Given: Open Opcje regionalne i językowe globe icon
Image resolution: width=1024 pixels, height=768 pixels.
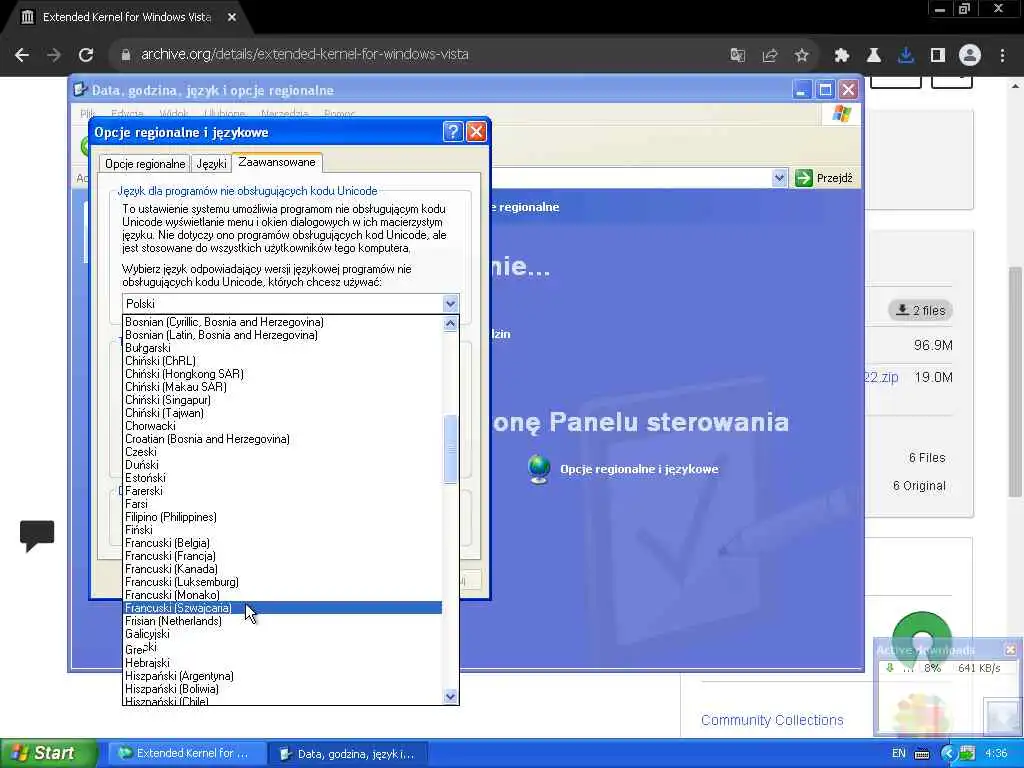Looking at the screenshot, I should click(539, 469).
